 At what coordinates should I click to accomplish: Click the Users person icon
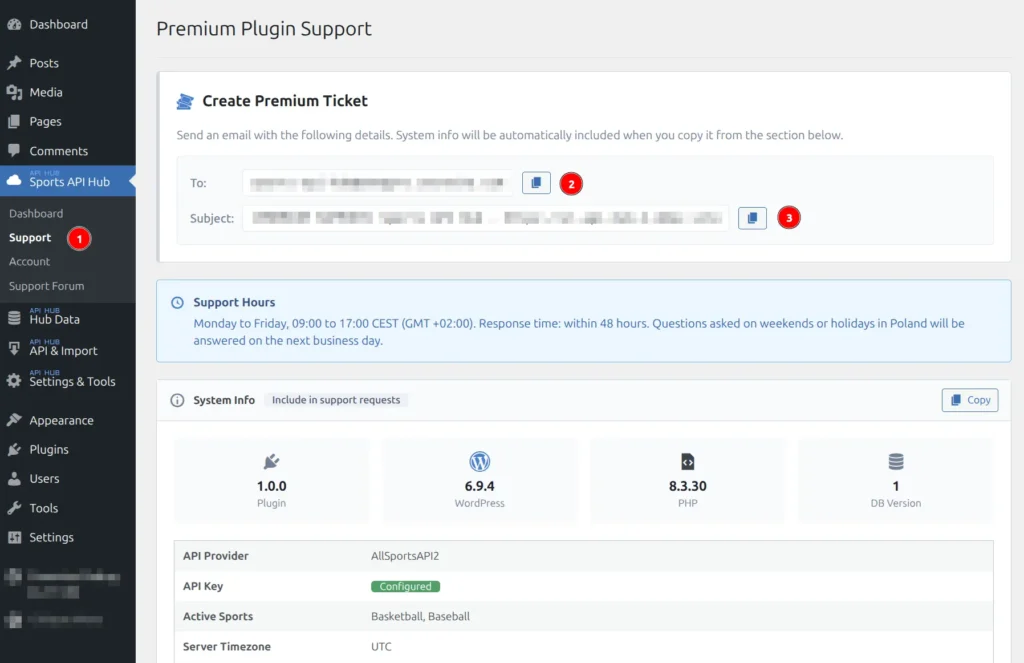(14, 479)
